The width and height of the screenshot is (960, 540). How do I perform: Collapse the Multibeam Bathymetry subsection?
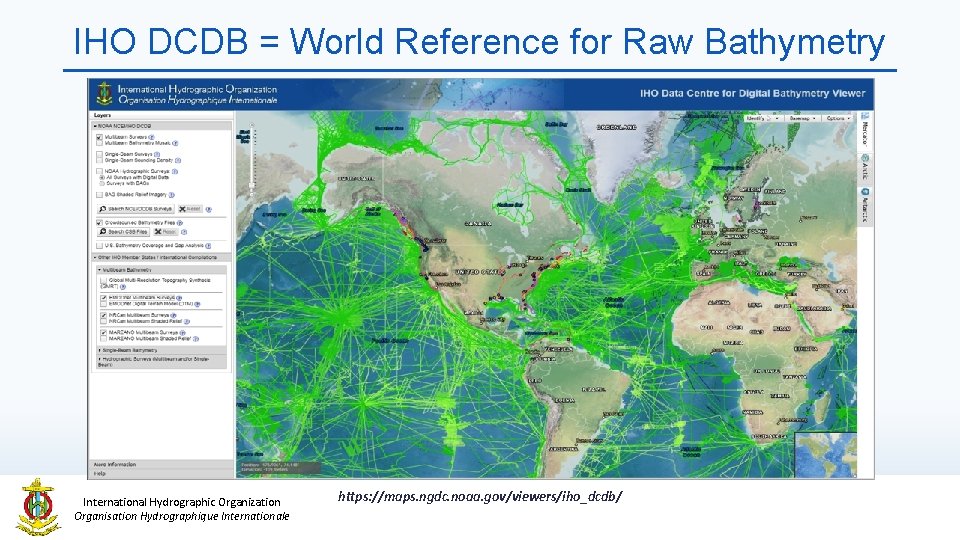click(x=162, y=270)
